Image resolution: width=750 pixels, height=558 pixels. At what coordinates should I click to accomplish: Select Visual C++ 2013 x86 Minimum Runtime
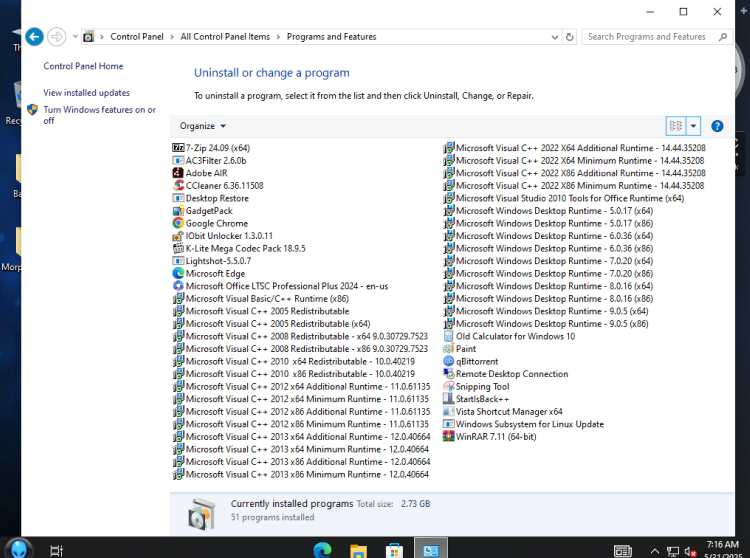(301, 474)
